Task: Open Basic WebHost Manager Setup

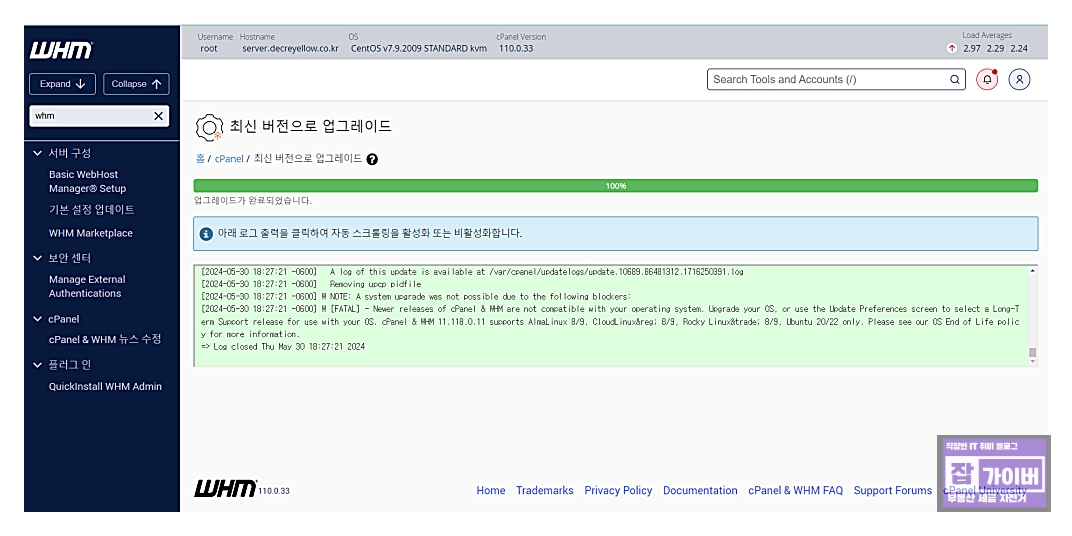Action: click(88, 181)
